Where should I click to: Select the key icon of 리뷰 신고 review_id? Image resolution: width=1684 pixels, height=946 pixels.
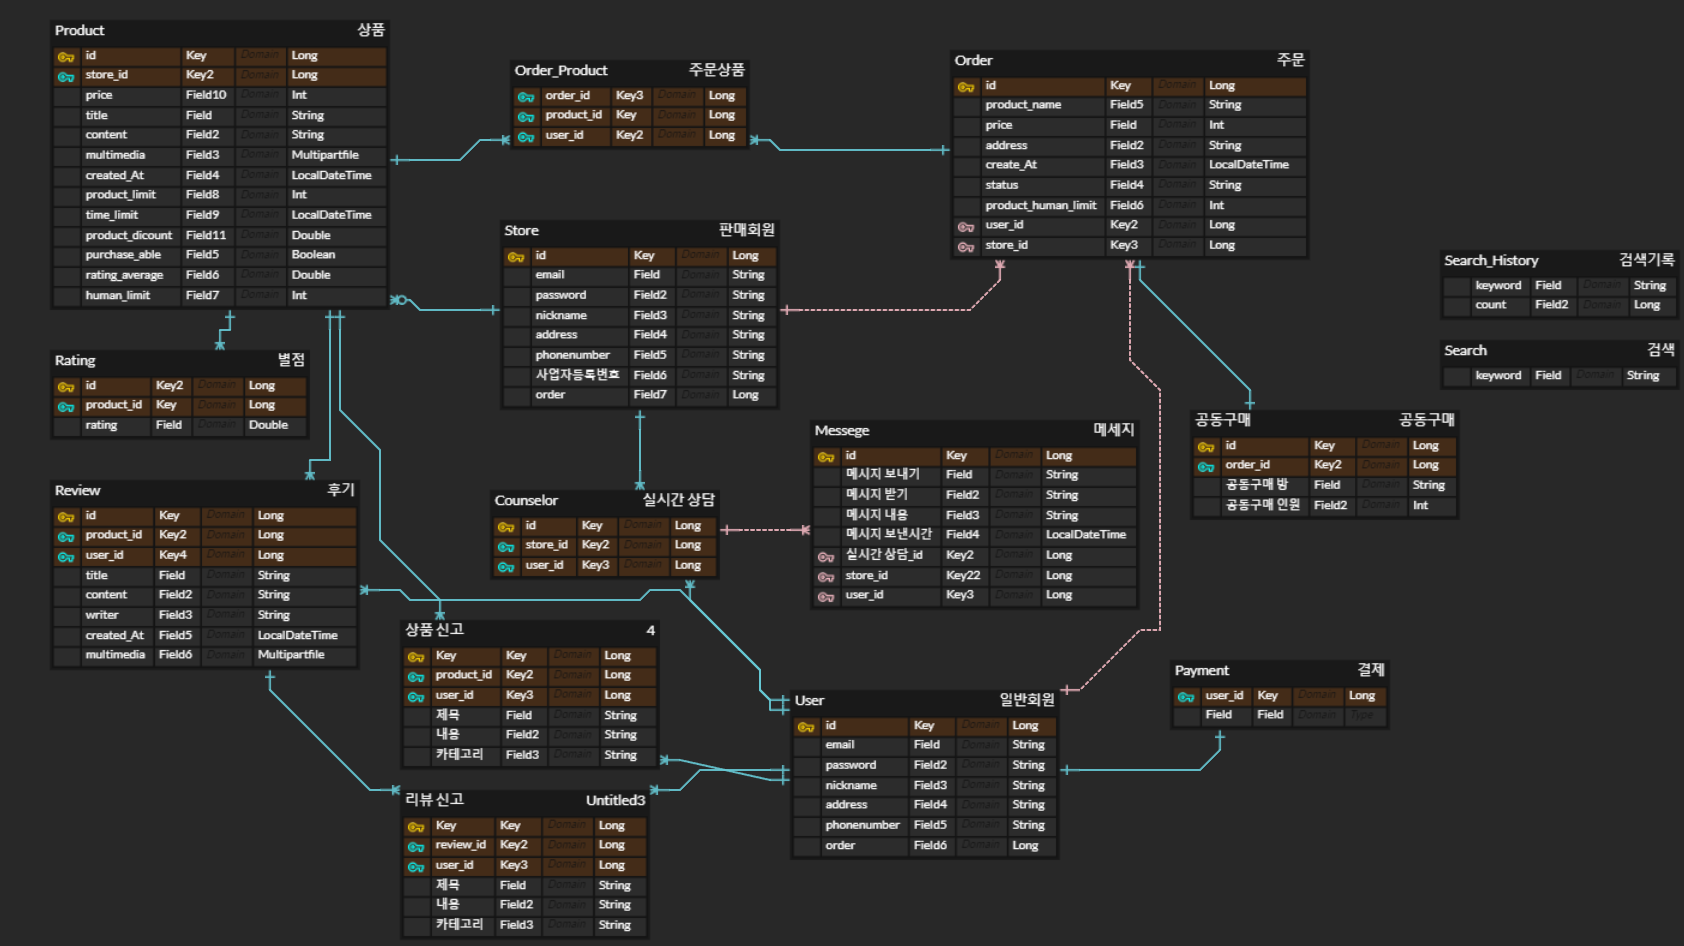[x=416, y=847]
